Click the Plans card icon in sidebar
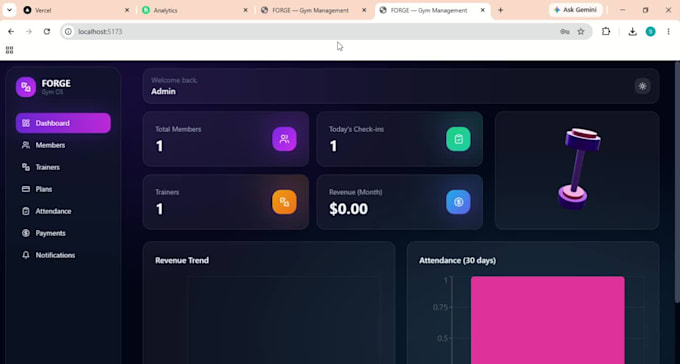Screen dimensions: 680x364 [x=26, y=189]
